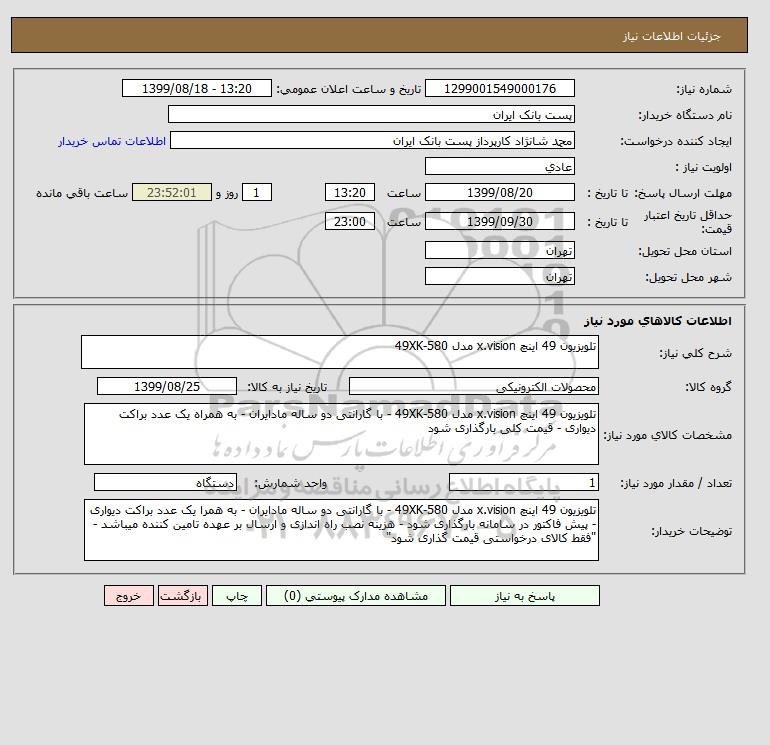Click the label واحد شمارش

(290, 483)
